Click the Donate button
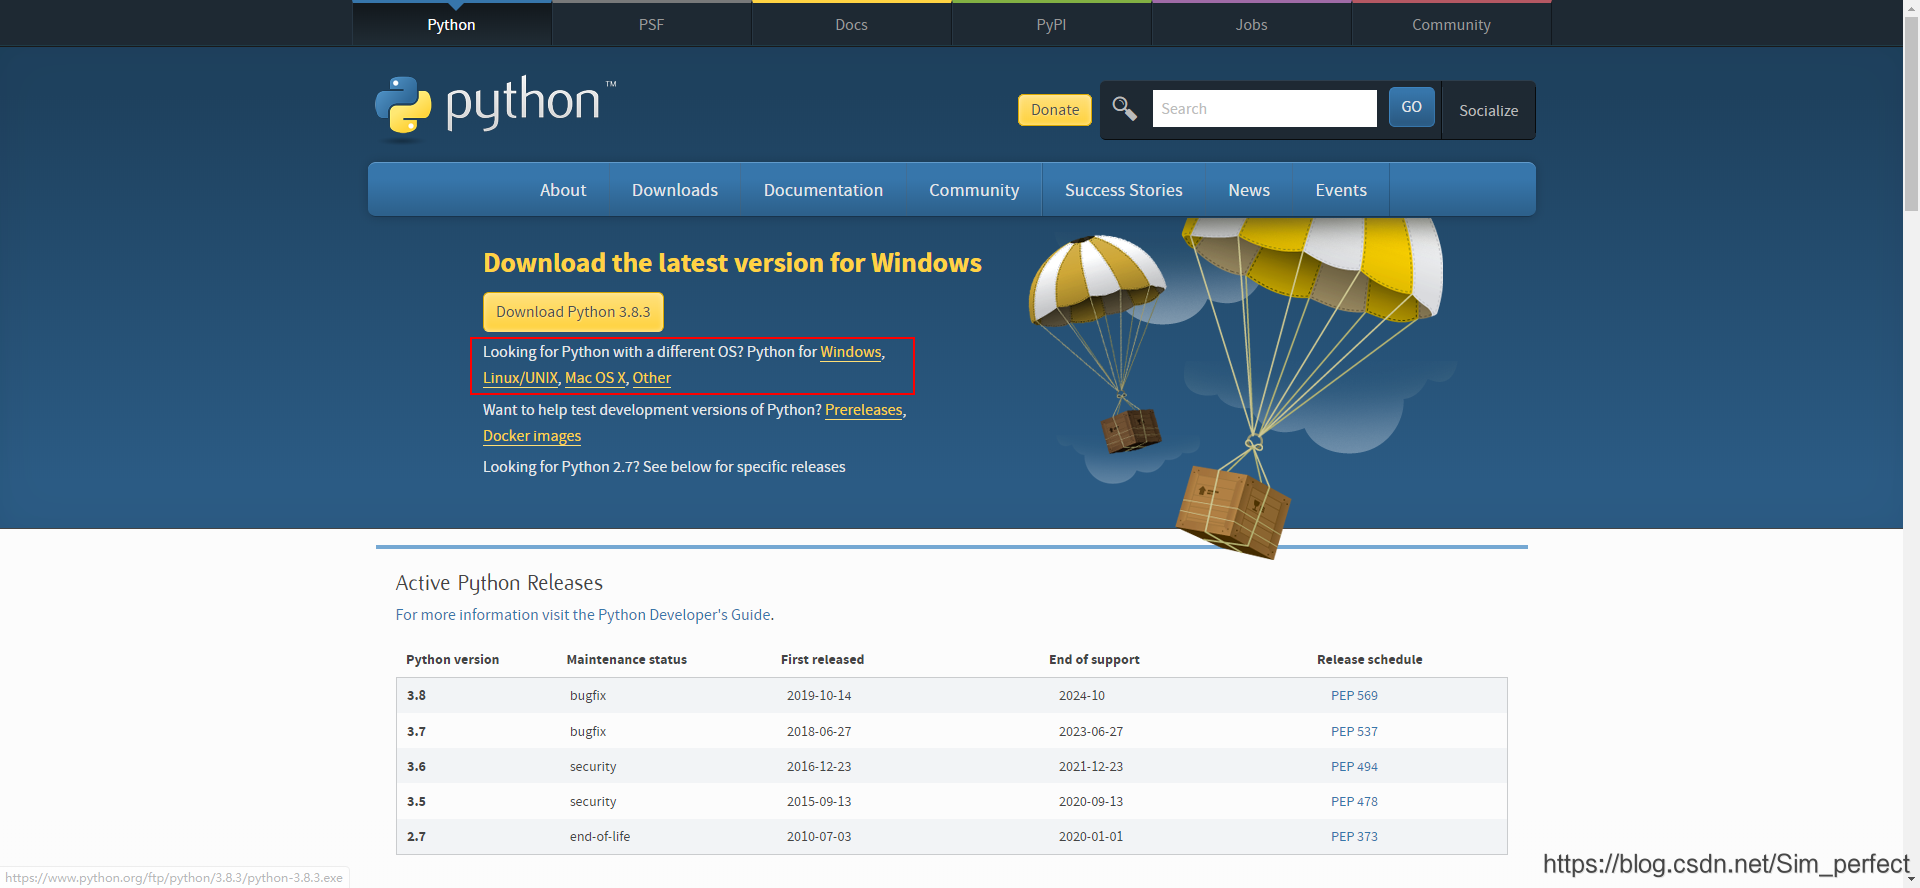This screenshot has height=888, width=1920. tap(1055, 110)
